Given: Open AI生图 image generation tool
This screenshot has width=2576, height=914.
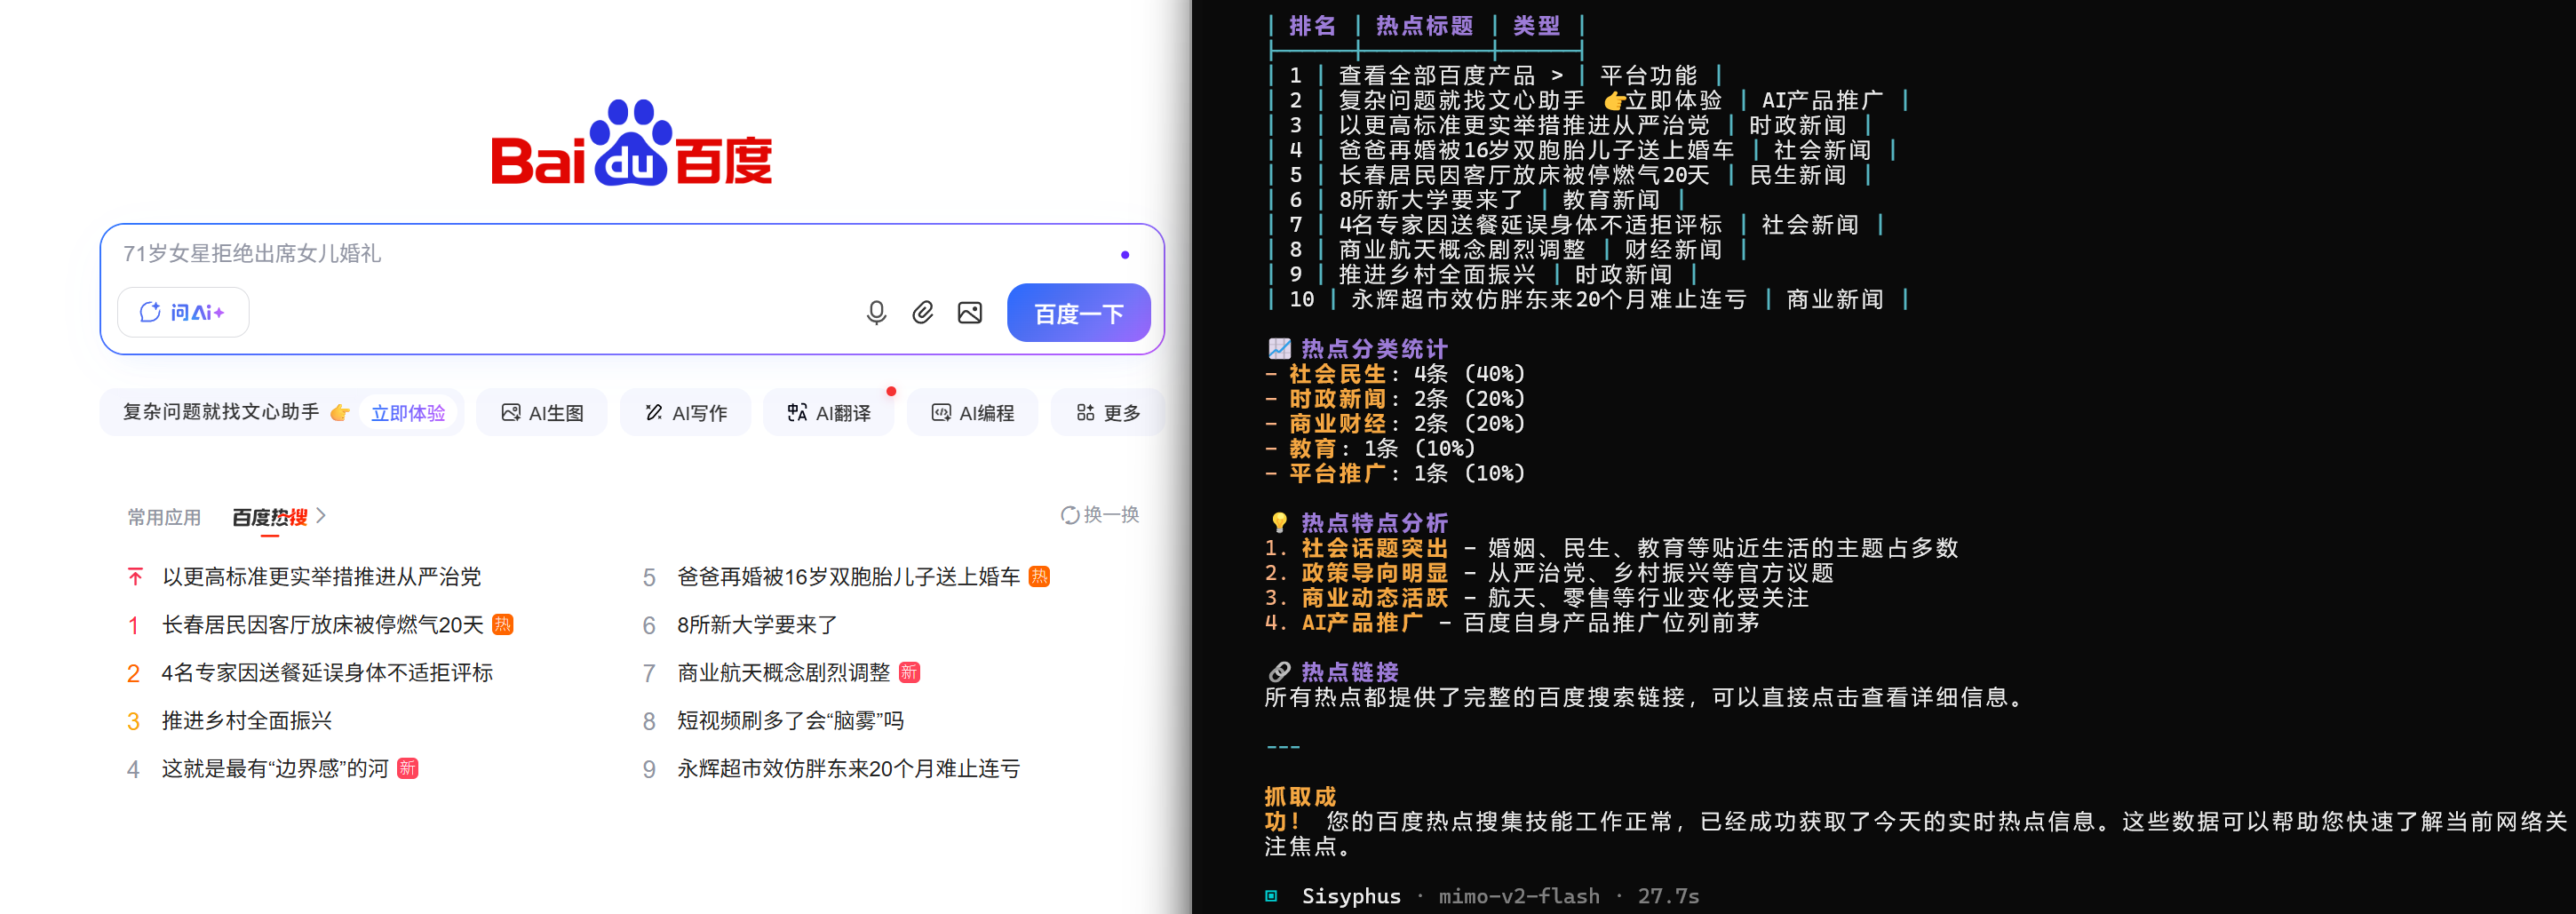Looking at the screenshot, I should [542, 413].
